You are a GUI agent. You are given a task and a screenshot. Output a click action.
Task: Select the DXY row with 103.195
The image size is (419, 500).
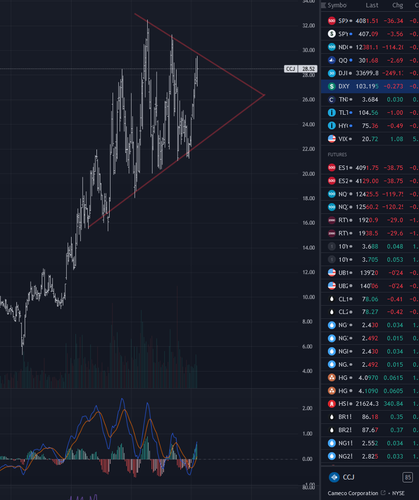coord(370,86)
